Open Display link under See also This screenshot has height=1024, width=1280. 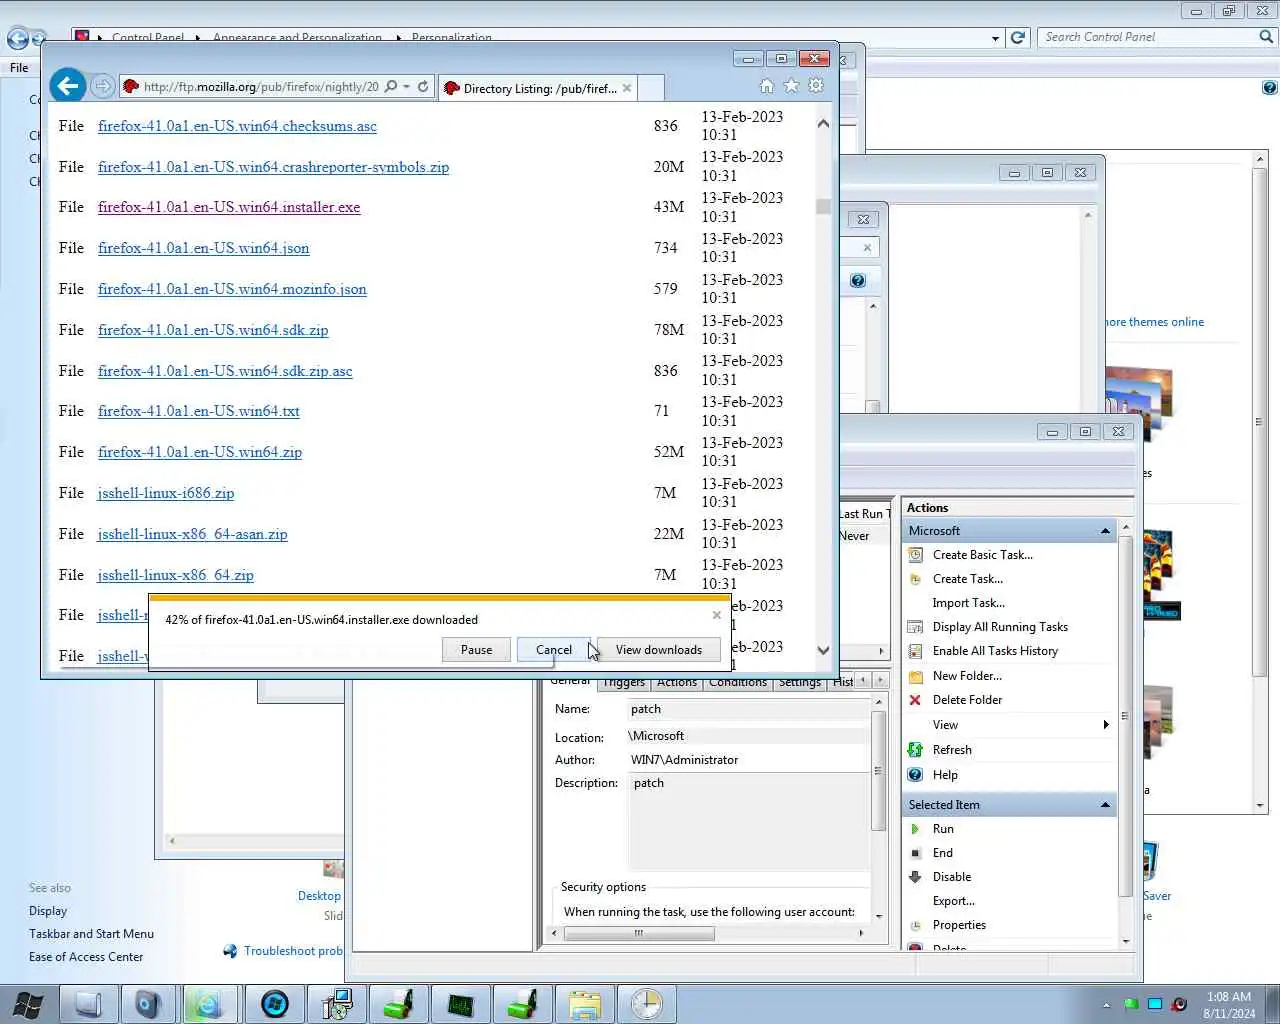point(48,911)
